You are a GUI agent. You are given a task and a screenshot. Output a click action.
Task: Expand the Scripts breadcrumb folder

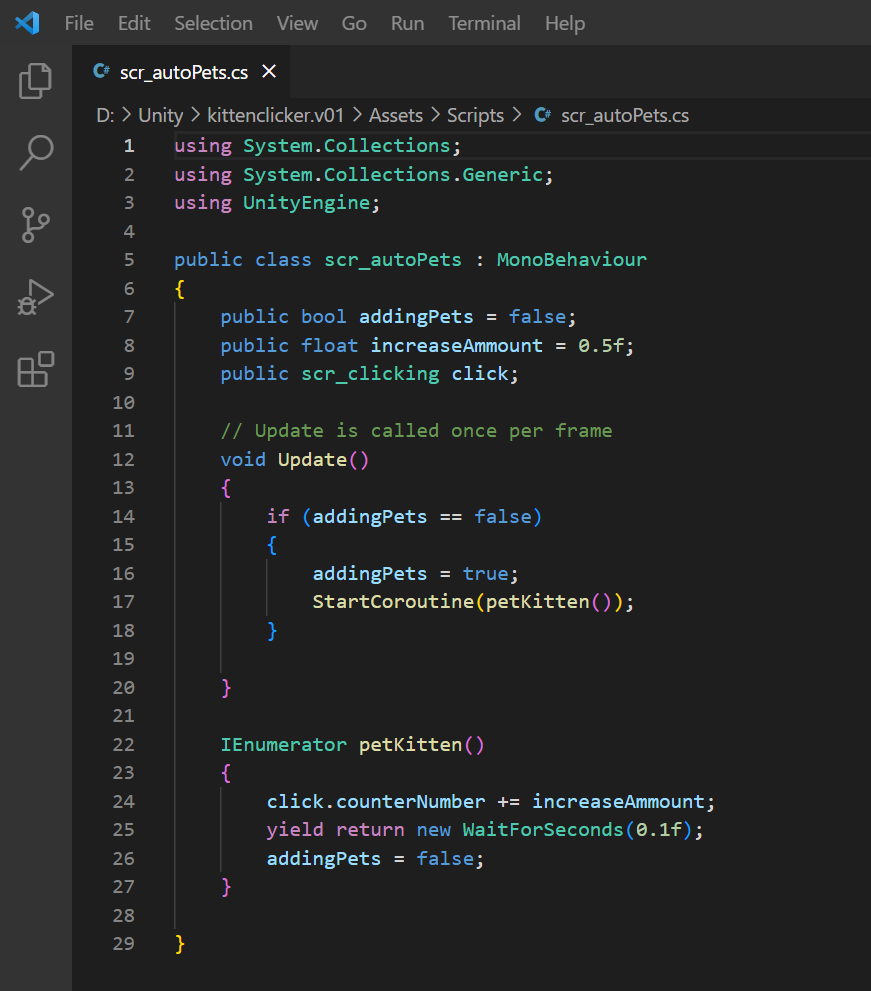pos(475,115)
